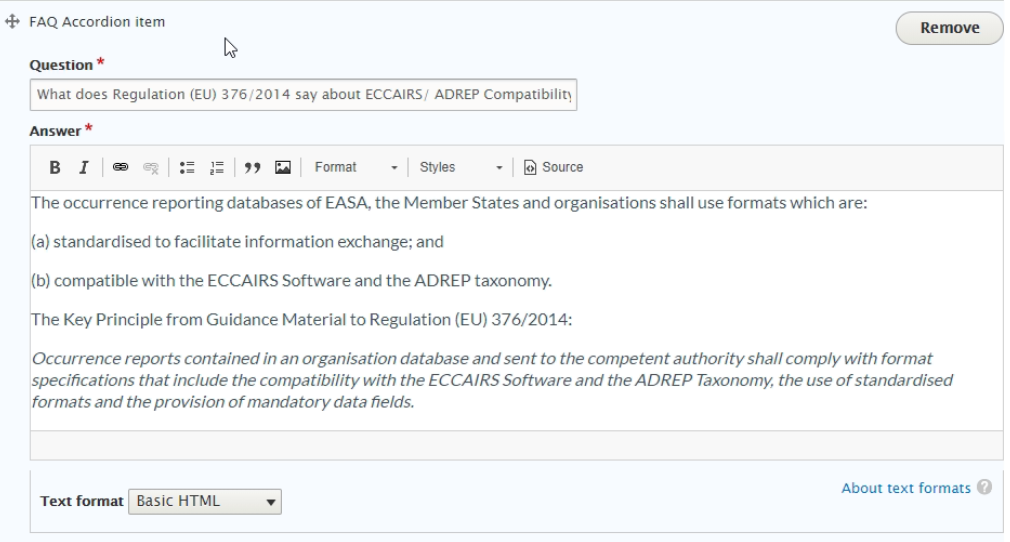This screenshot has height=542, width=1010.
Task: Insert an image via the toolbar icon
Action: (x=283, y=168)
